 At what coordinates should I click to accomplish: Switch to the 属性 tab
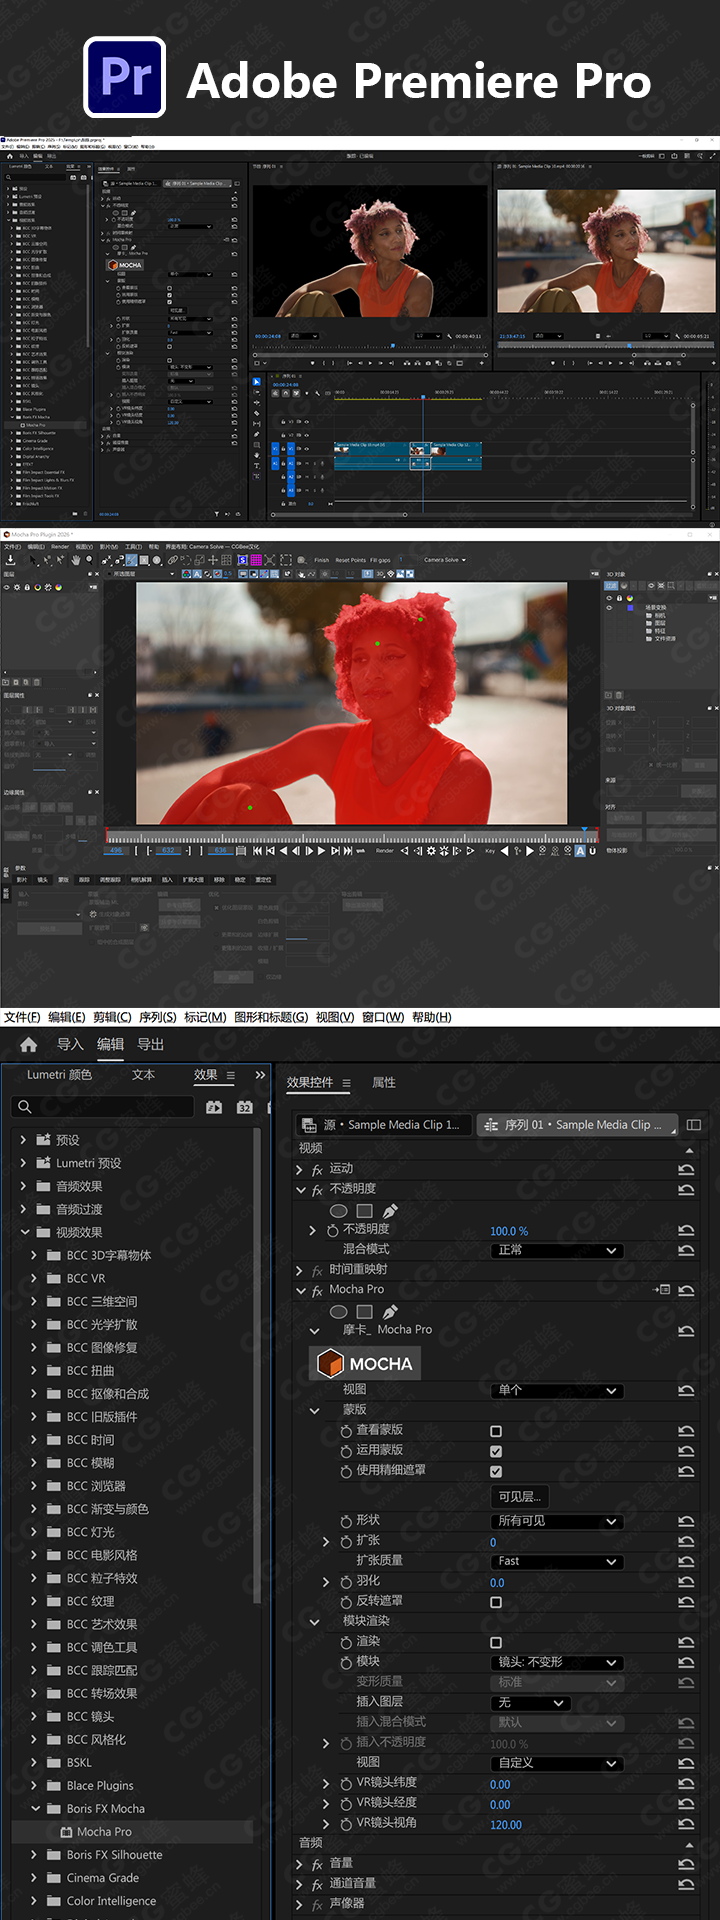pyautogui.click(x=384, y=1082)
